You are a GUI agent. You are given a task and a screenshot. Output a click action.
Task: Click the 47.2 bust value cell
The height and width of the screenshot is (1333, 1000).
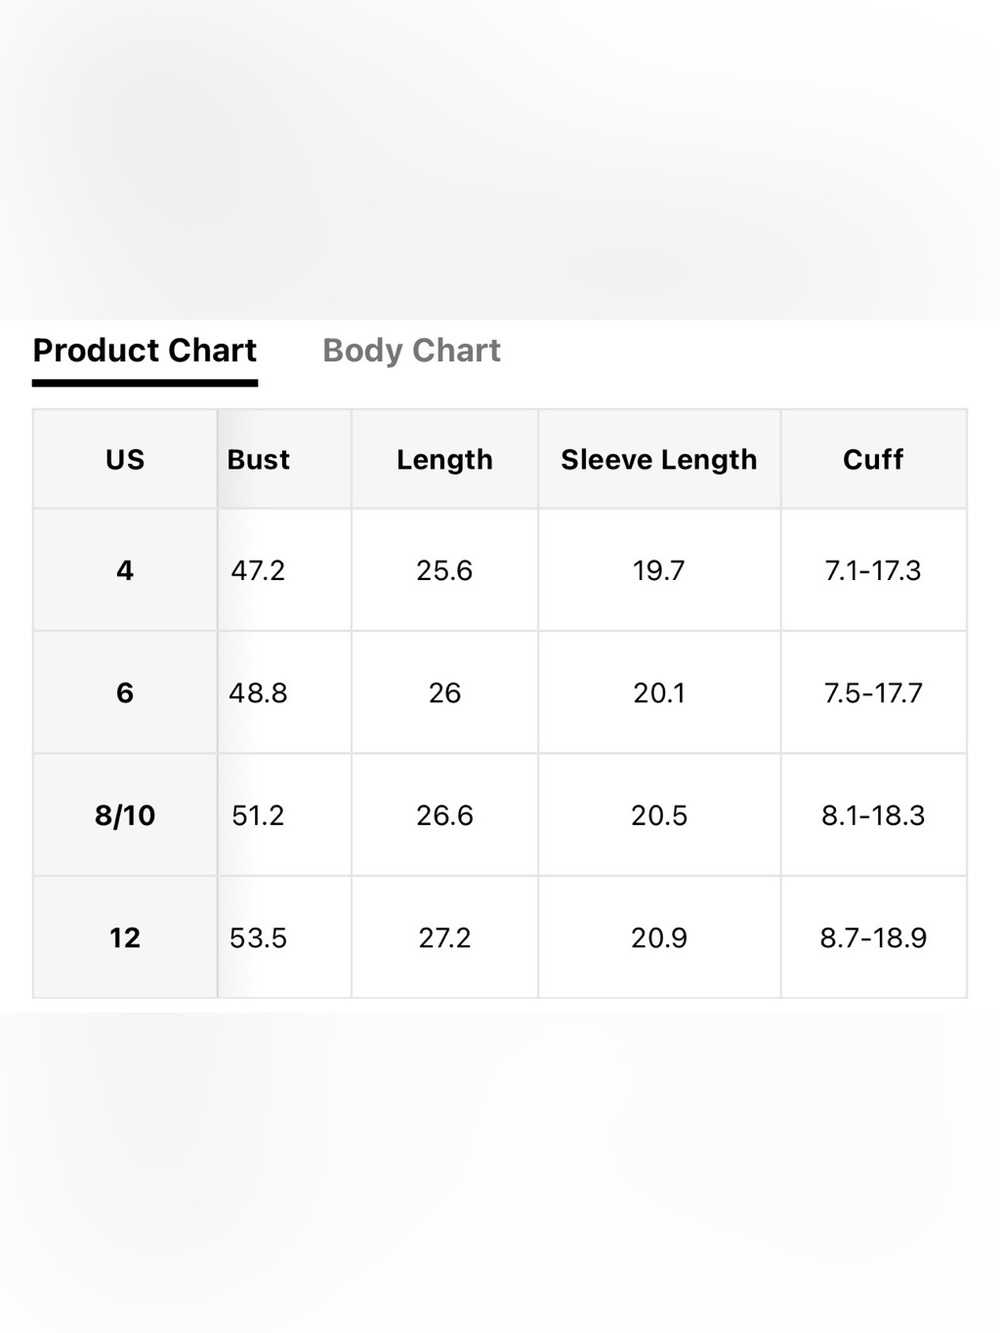(x=284, y=570)
